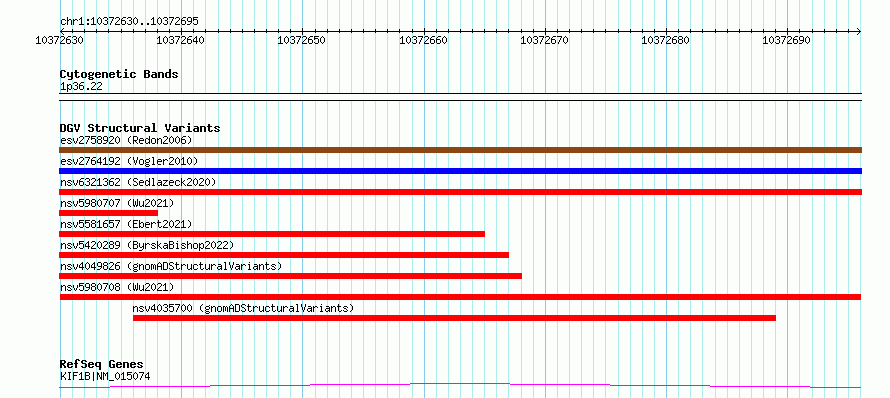This screenshot has width=890, height=398.
Task: Click the black cytogenetic band bar
Action: tap(460, 97)
